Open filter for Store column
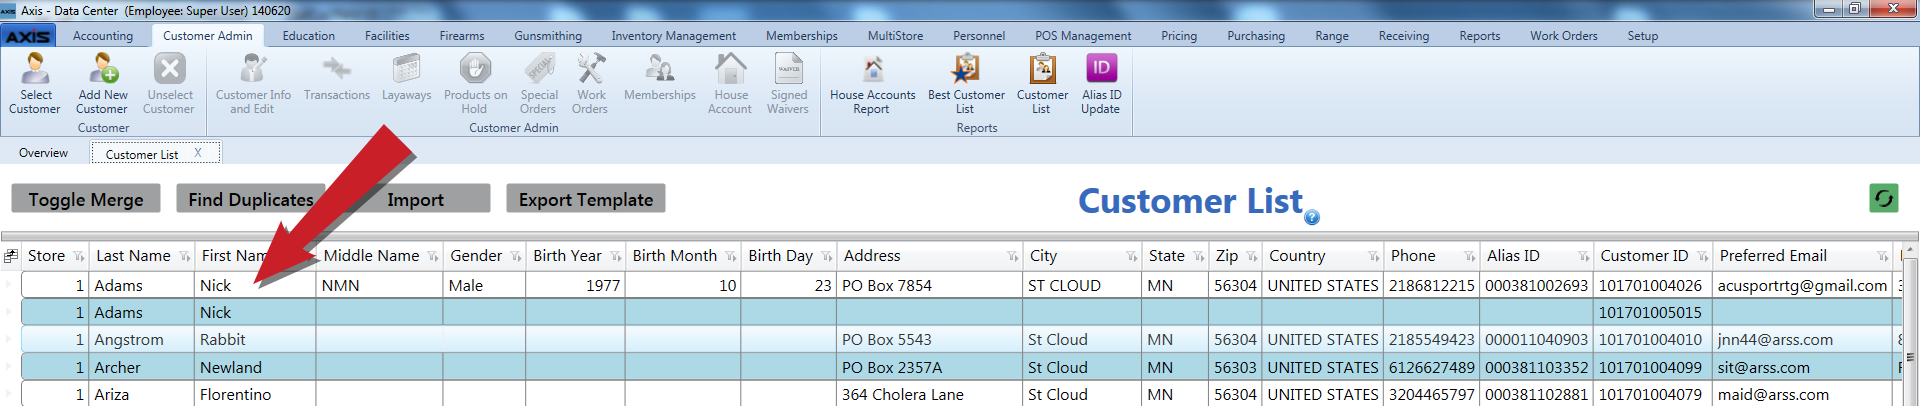Screen dimensions: 1920x406 [78, 257]
